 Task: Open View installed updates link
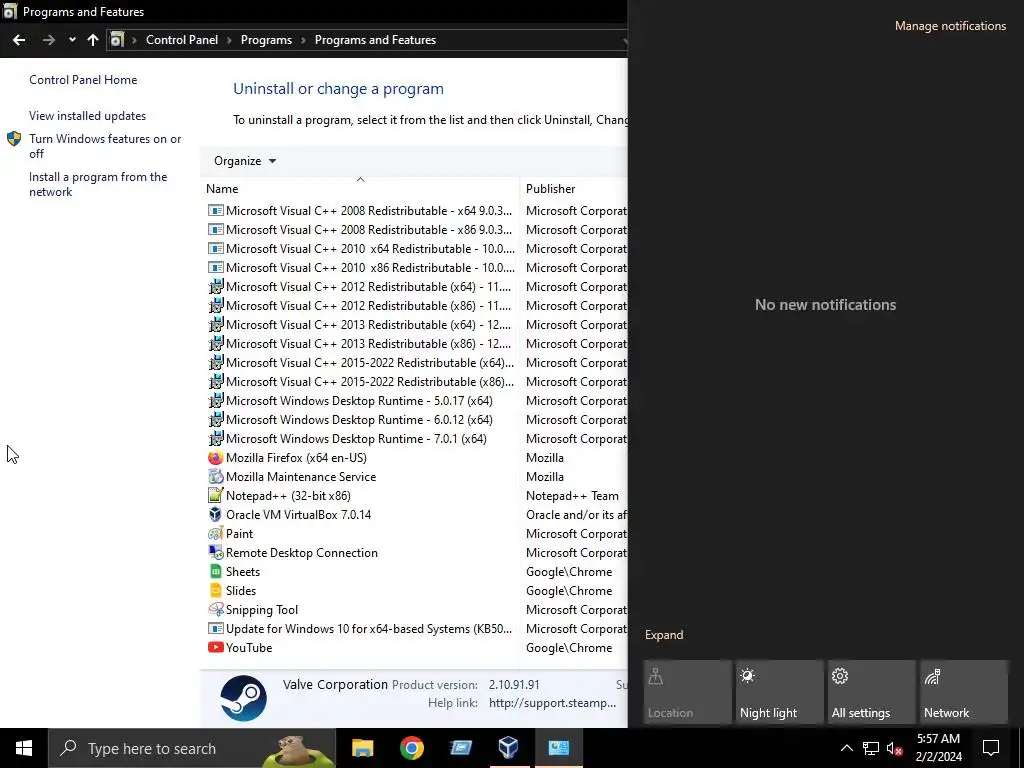click(x=88, y=116)
